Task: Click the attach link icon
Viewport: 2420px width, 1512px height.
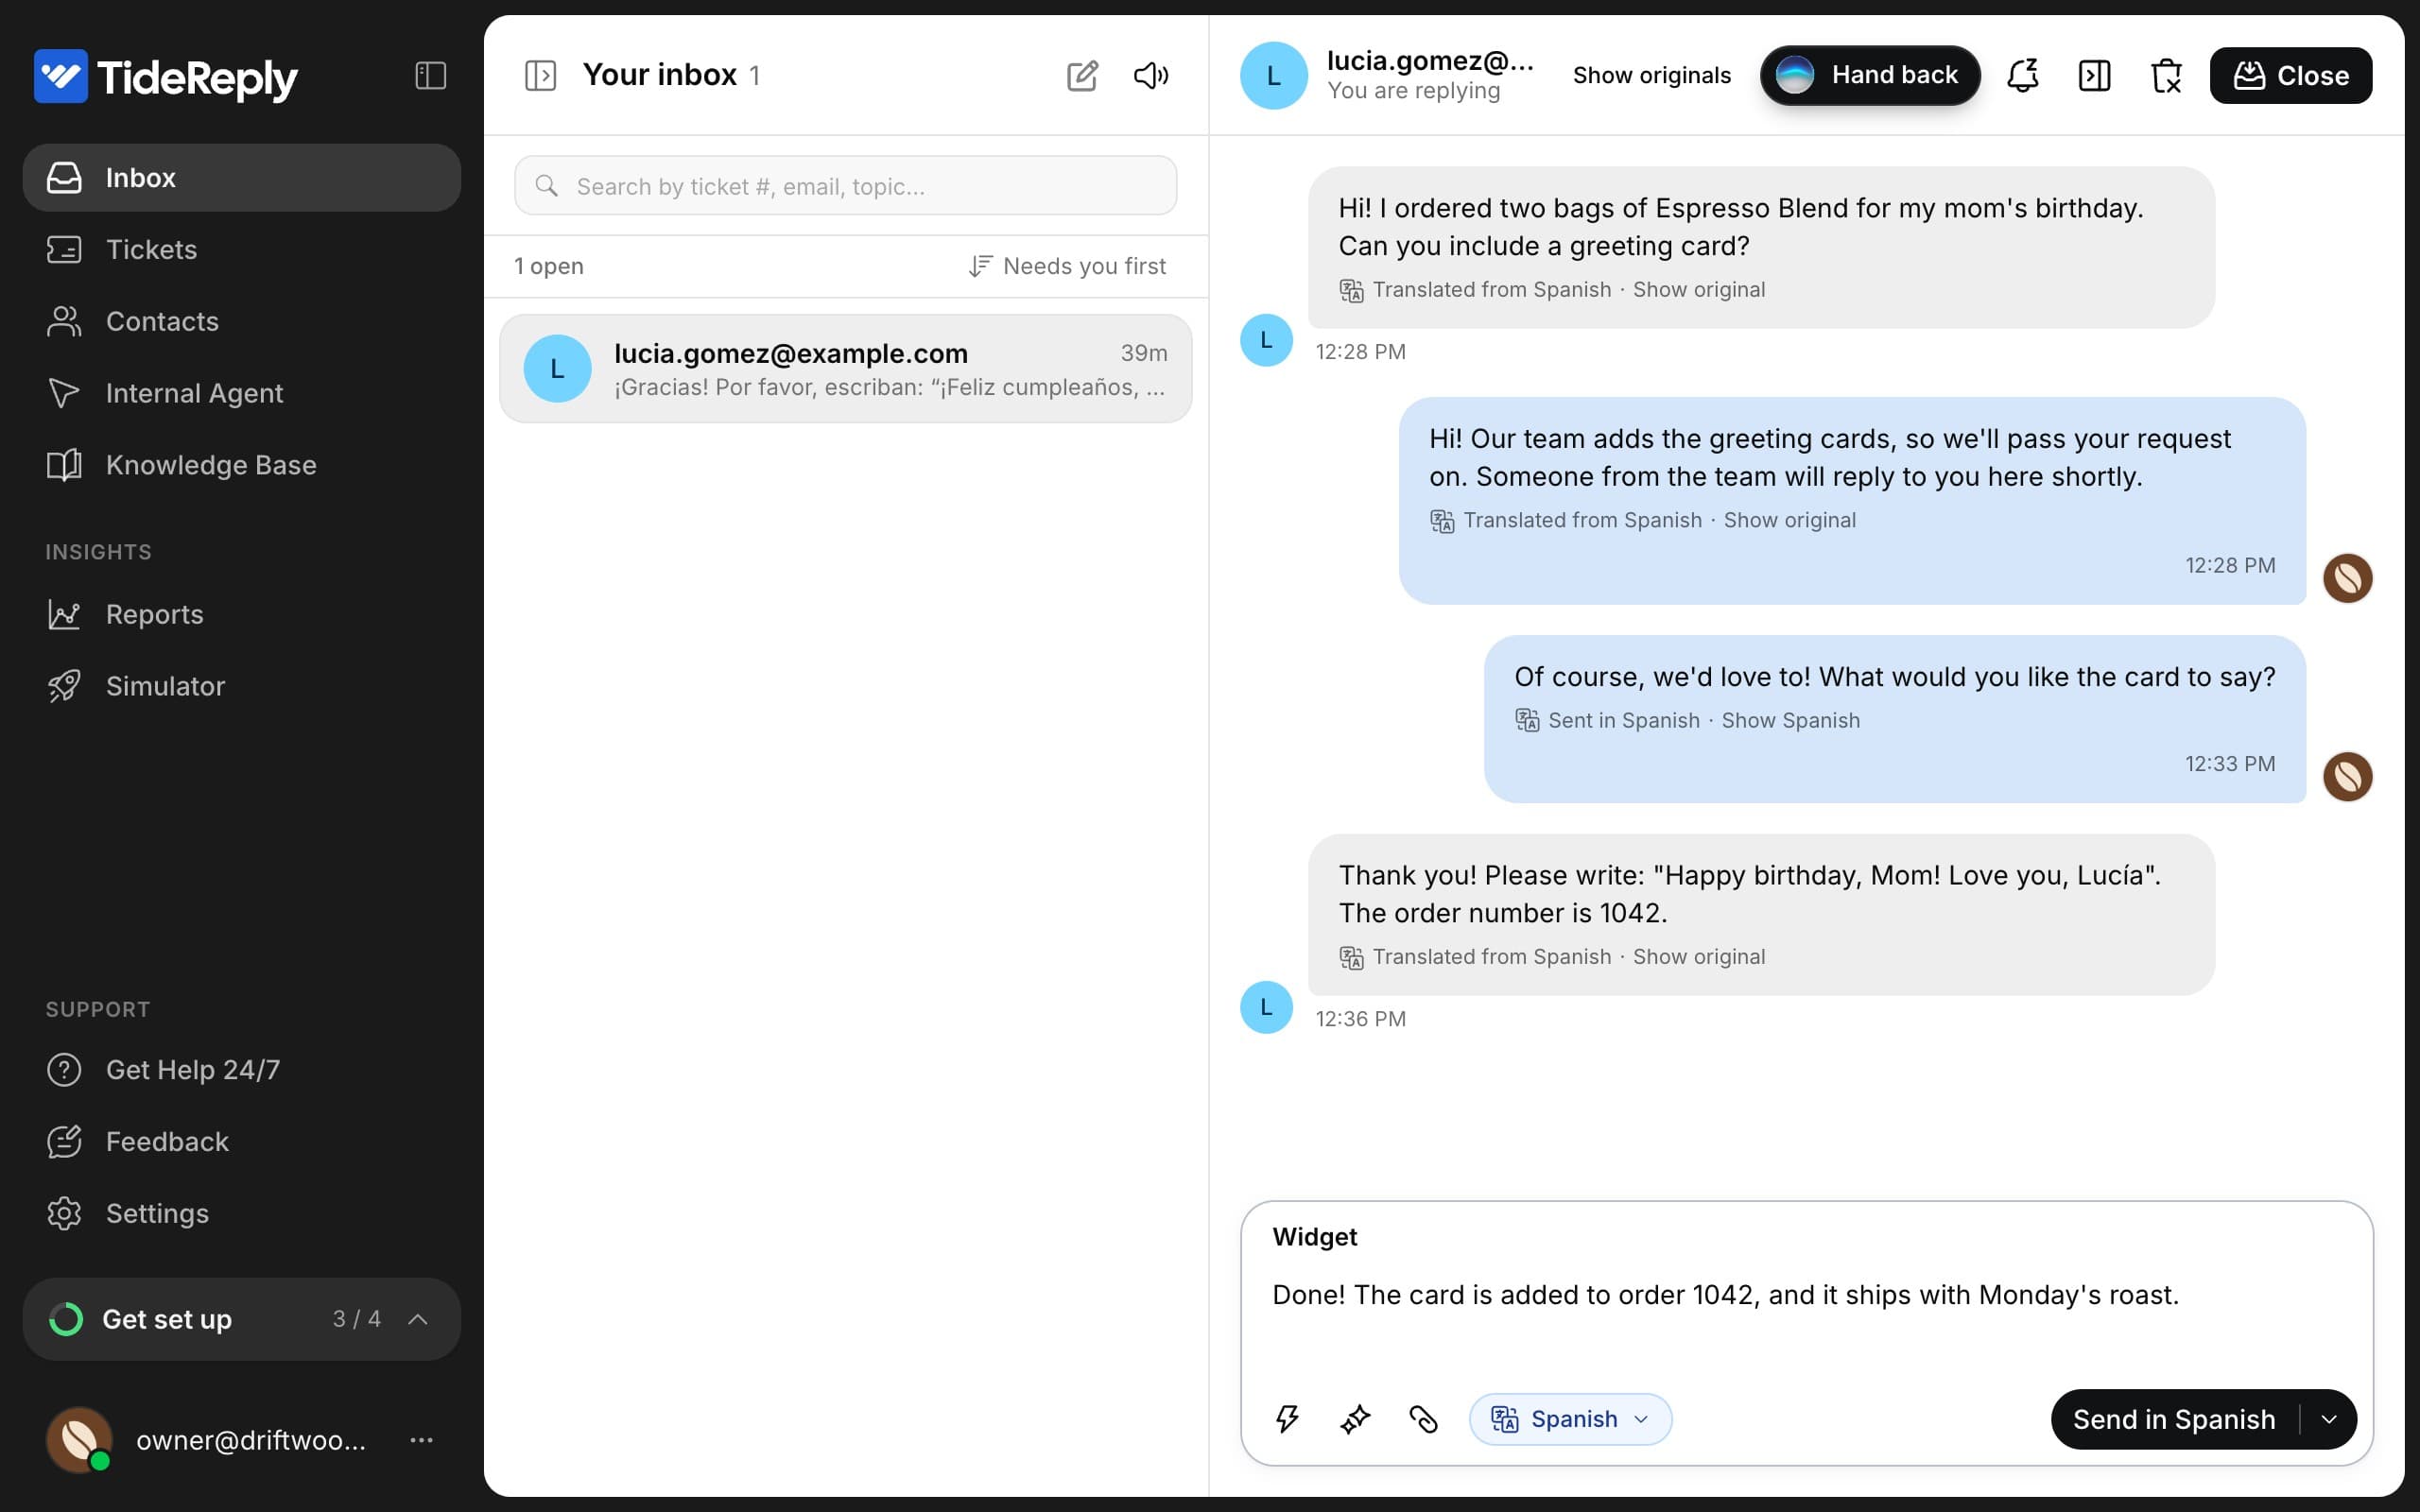Action: [x=1423, y=1419]
